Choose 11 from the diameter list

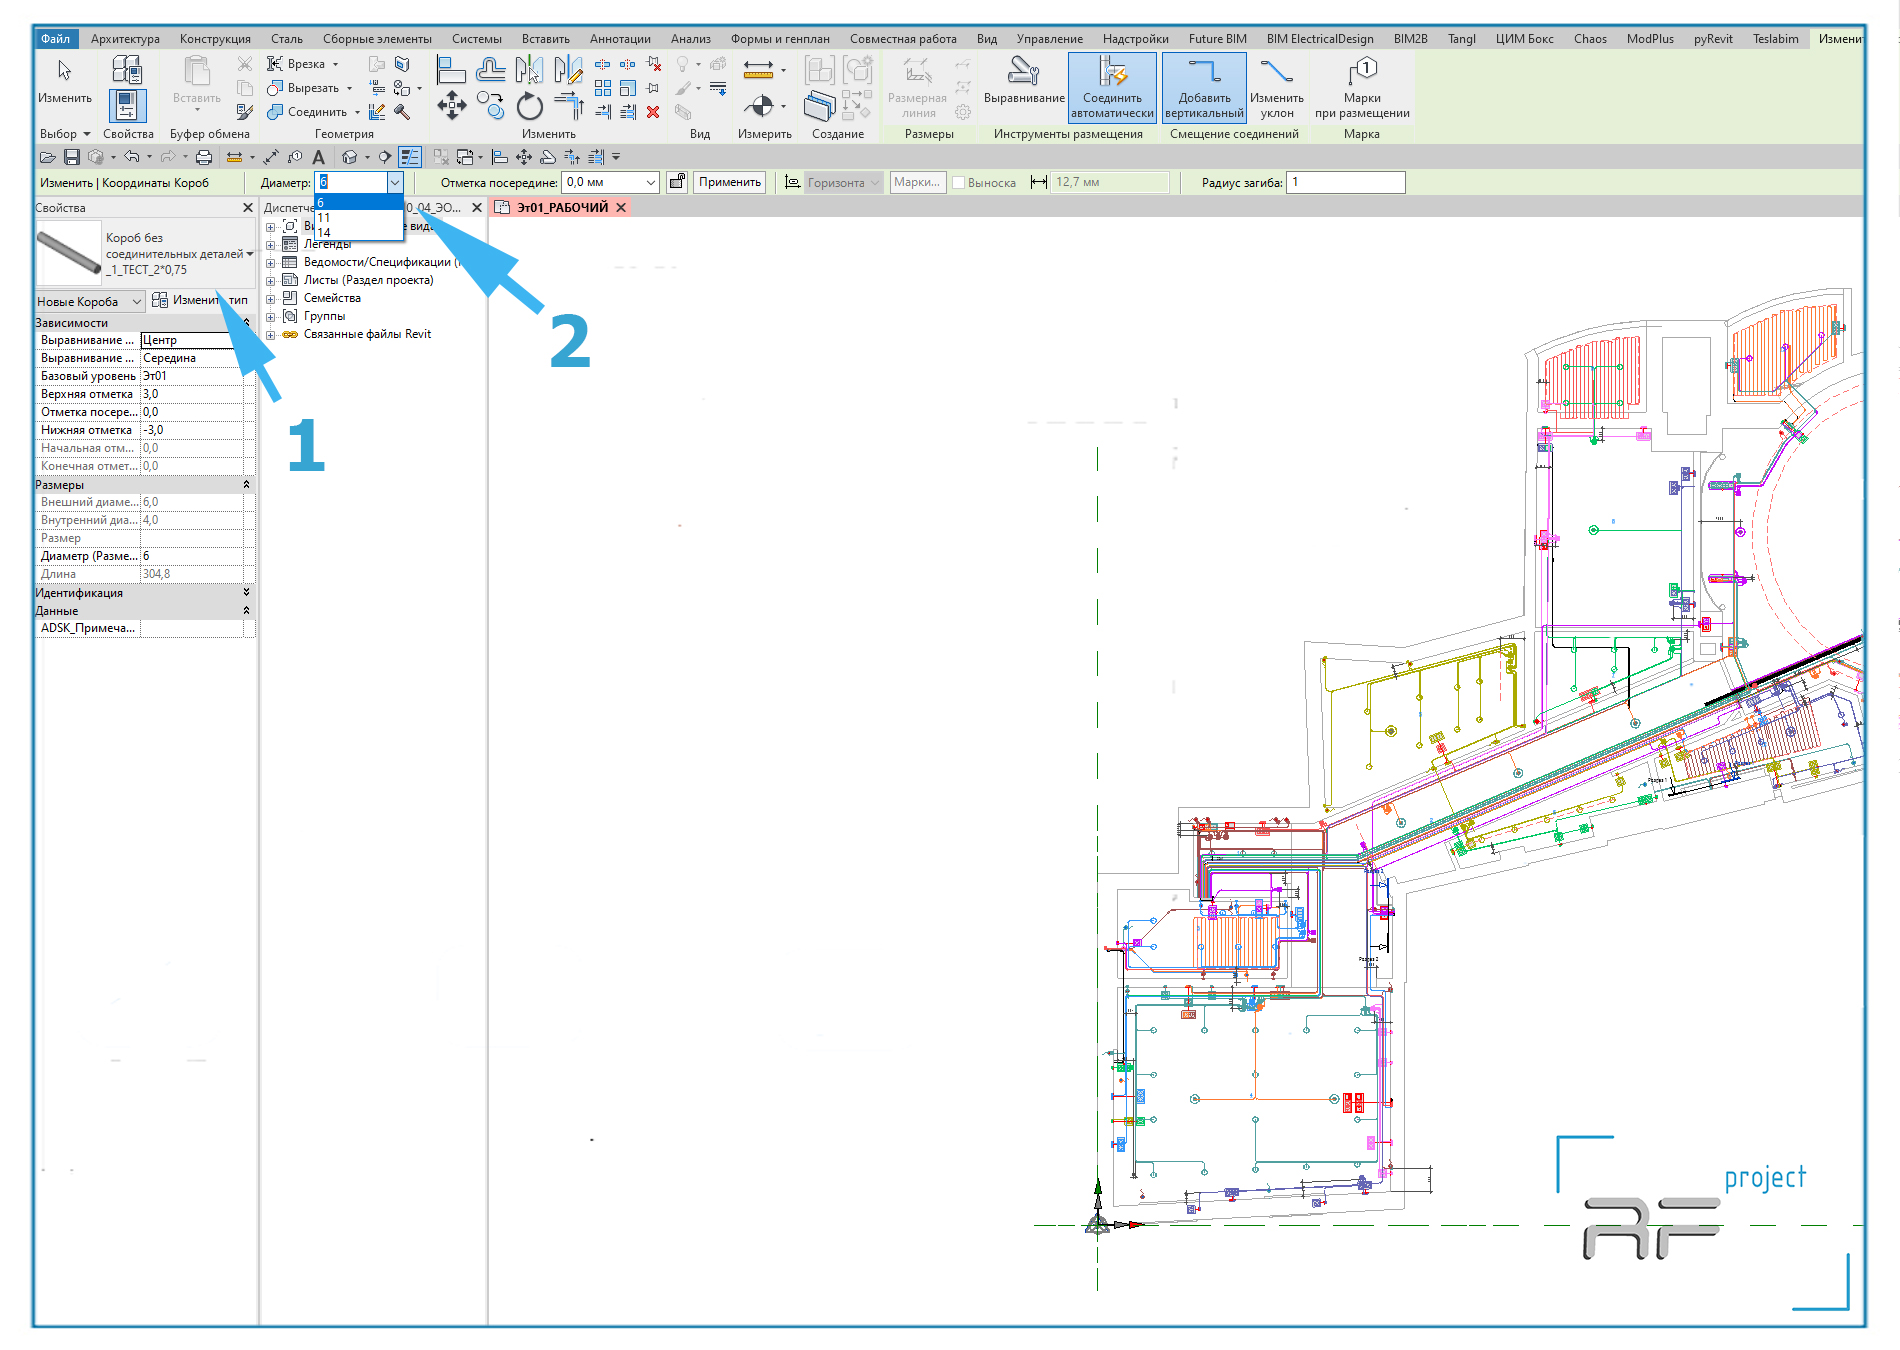tap(358, 218)
